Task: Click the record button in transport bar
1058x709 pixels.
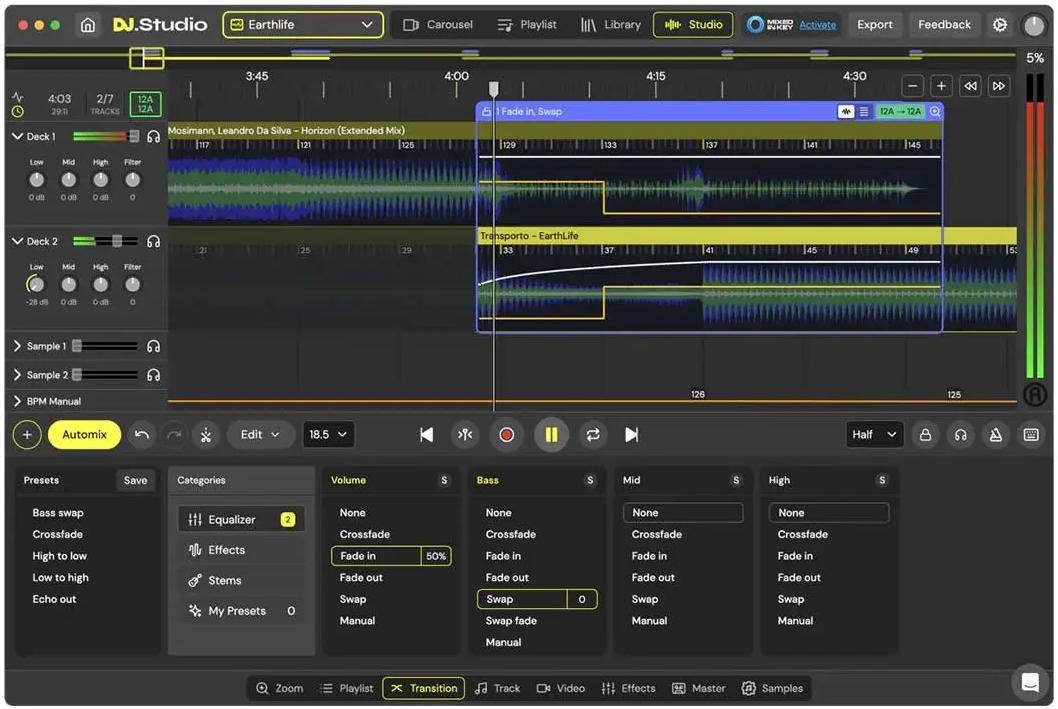Action: 506,435
